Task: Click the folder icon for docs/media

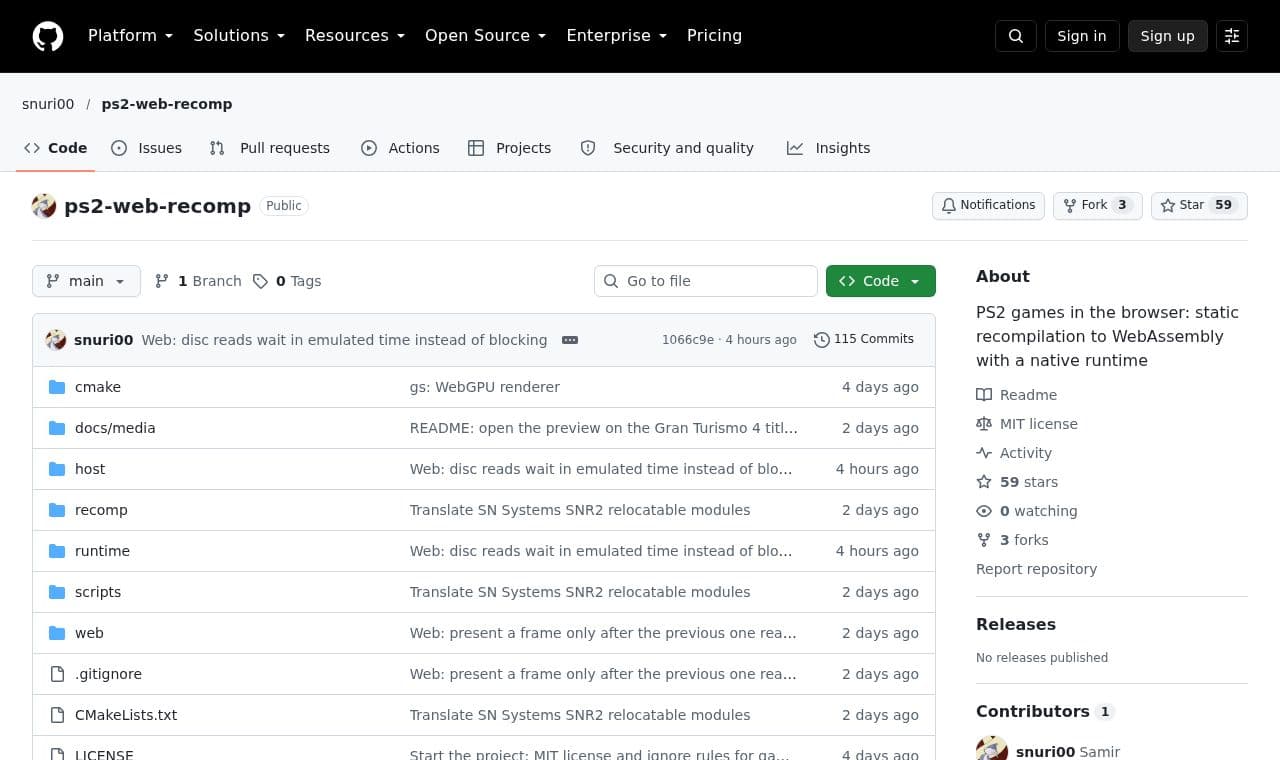Action: click(x=57, y=428)
